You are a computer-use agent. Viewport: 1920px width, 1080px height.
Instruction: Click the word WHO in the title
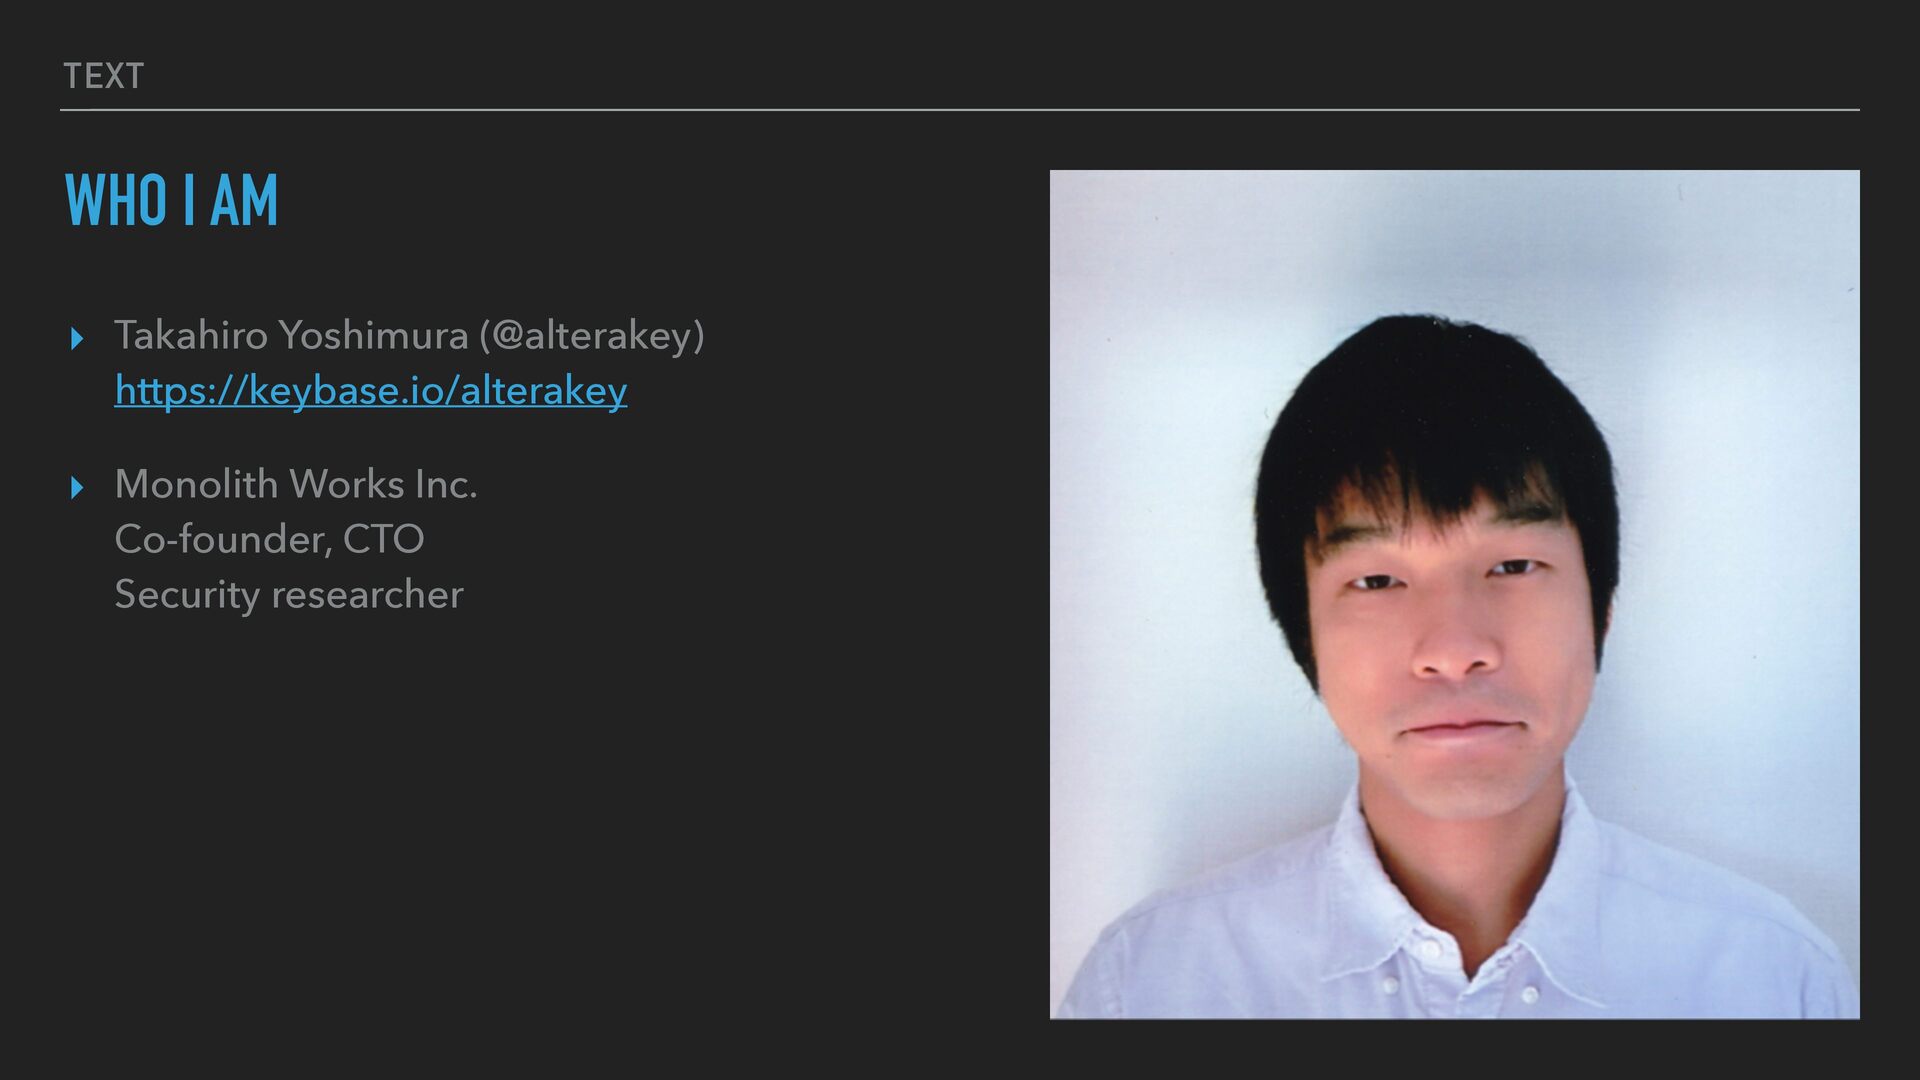(x=116, y=200)
